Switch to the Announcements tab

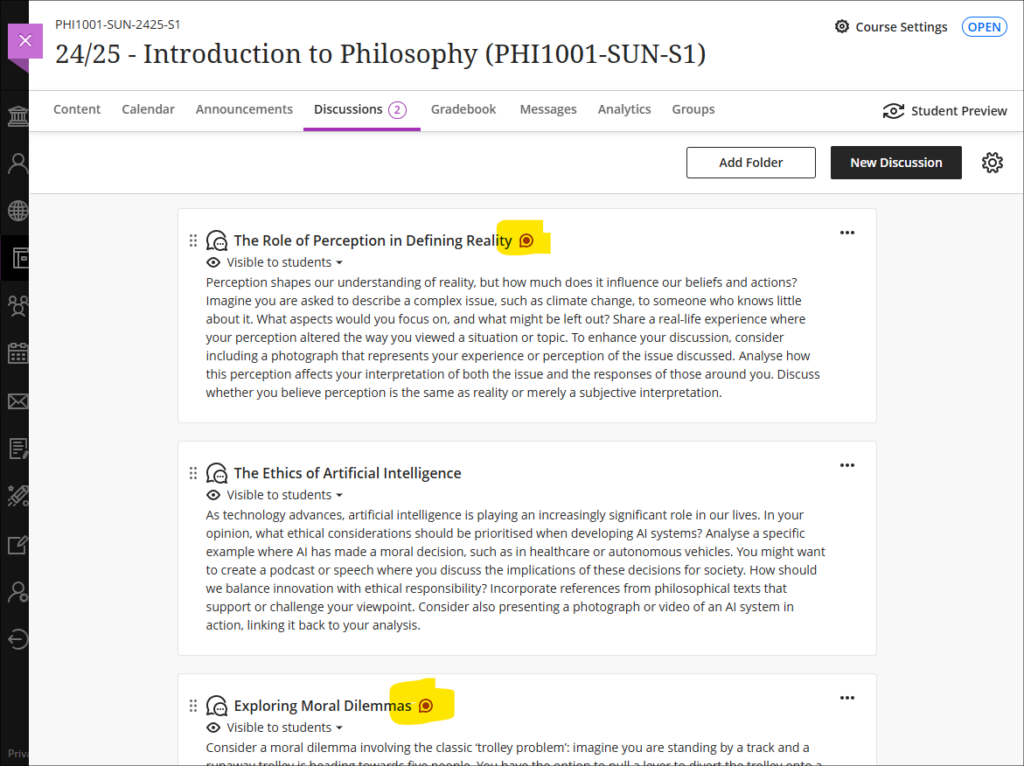point(244,110)
